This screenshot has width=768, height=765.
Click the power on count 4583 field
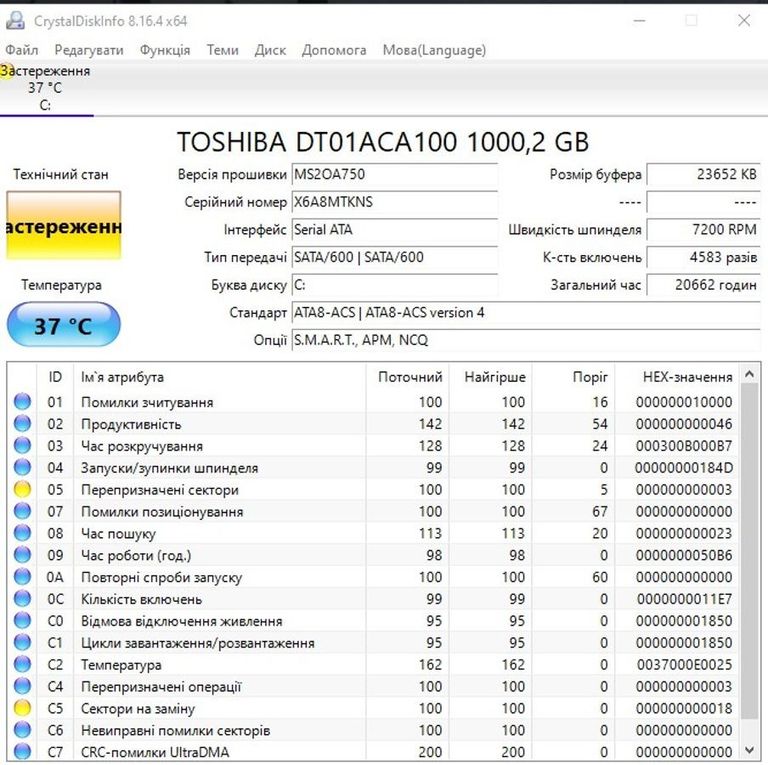pyautogui.click(x=703, y=257)
